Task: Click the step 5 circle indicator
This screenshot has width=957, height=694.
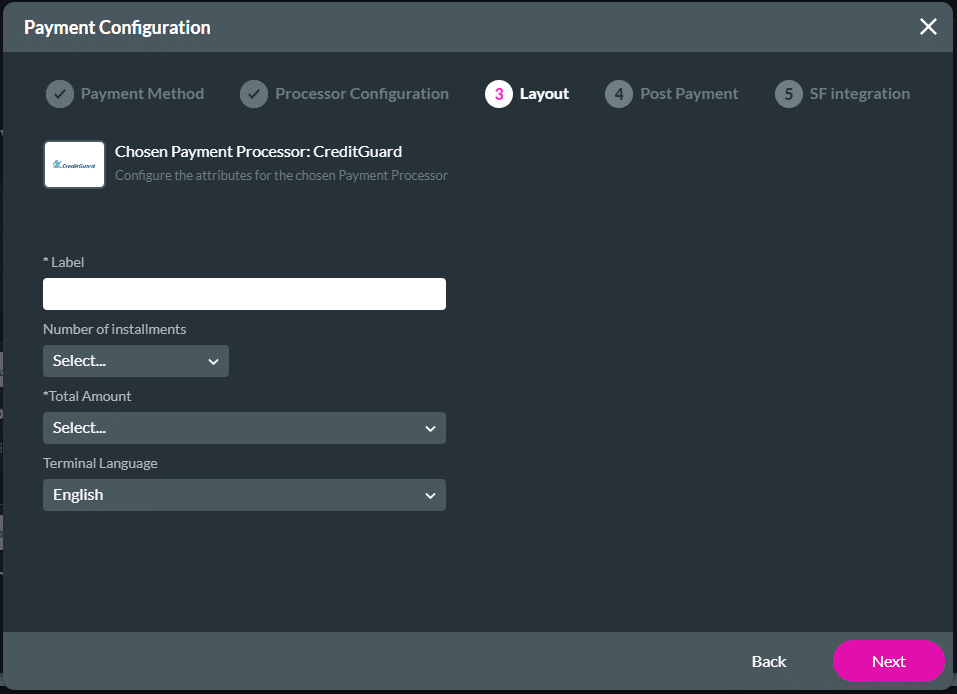Action: coord(787,93)
